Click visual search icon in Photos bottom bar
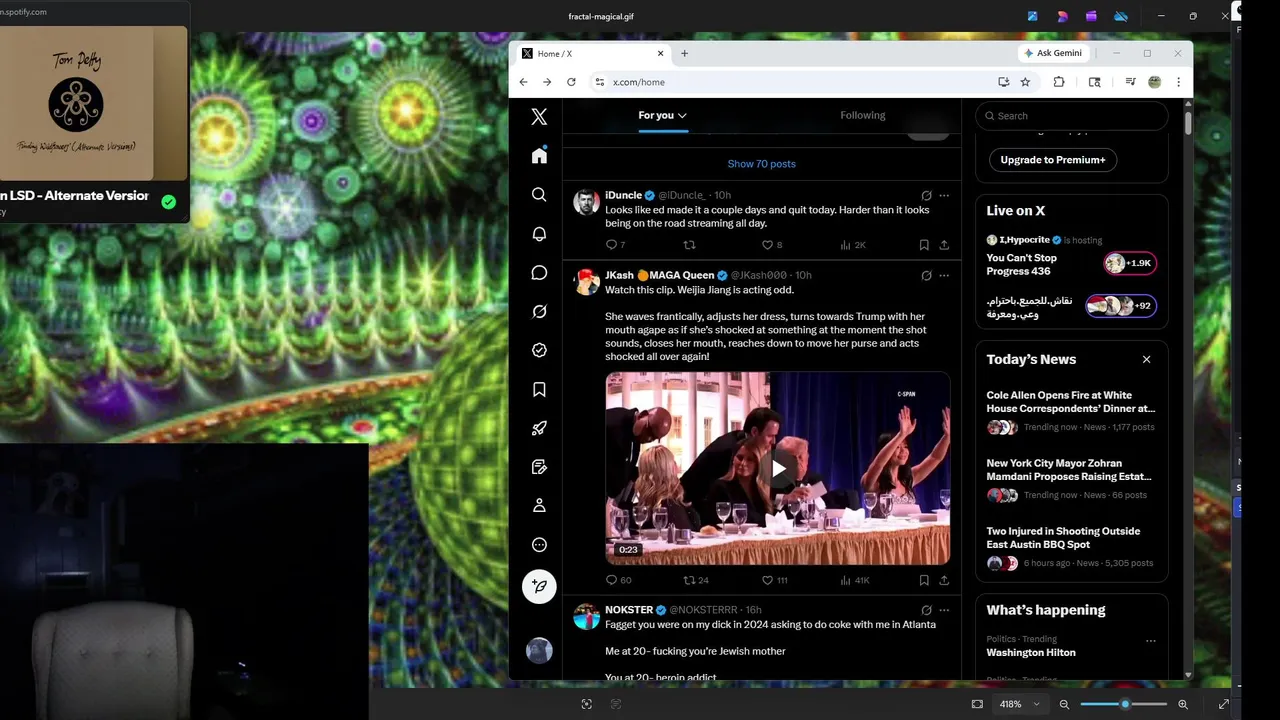This screenshot has width=1280, height=720. (x=587, y=704)
